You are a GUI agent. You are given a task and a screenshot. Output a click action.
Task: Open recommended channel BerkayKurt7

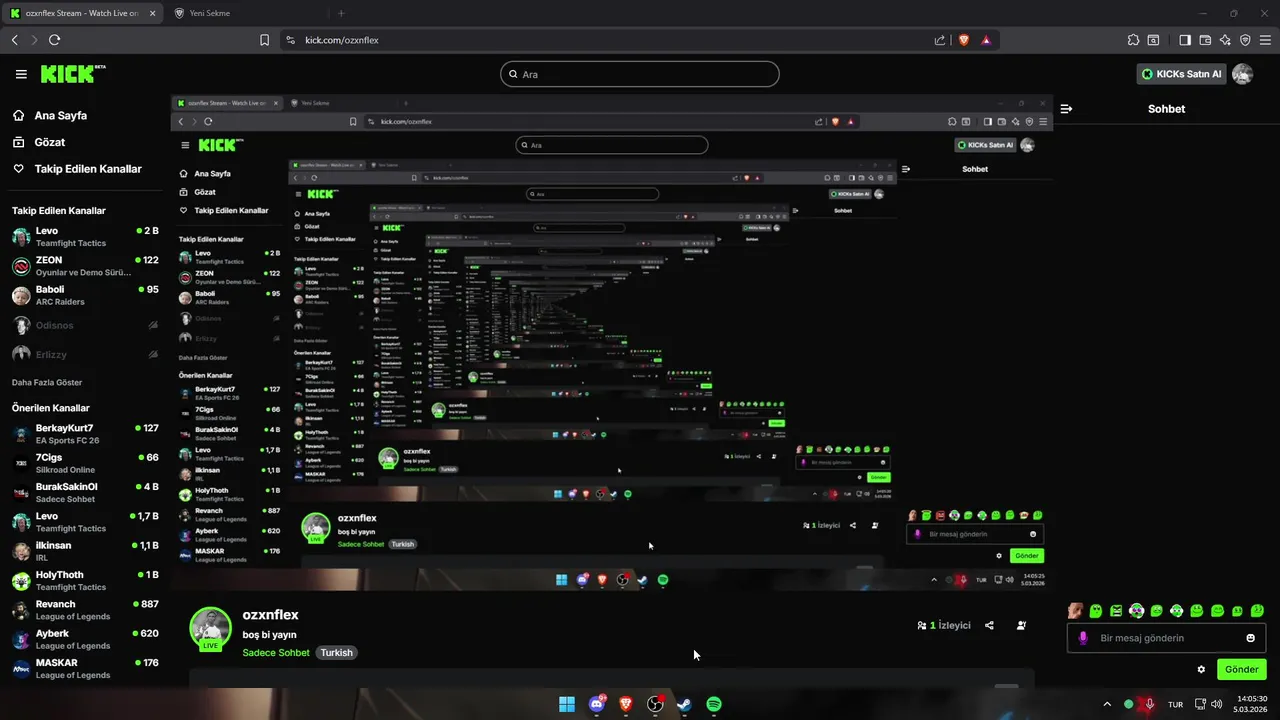[85, 434]
